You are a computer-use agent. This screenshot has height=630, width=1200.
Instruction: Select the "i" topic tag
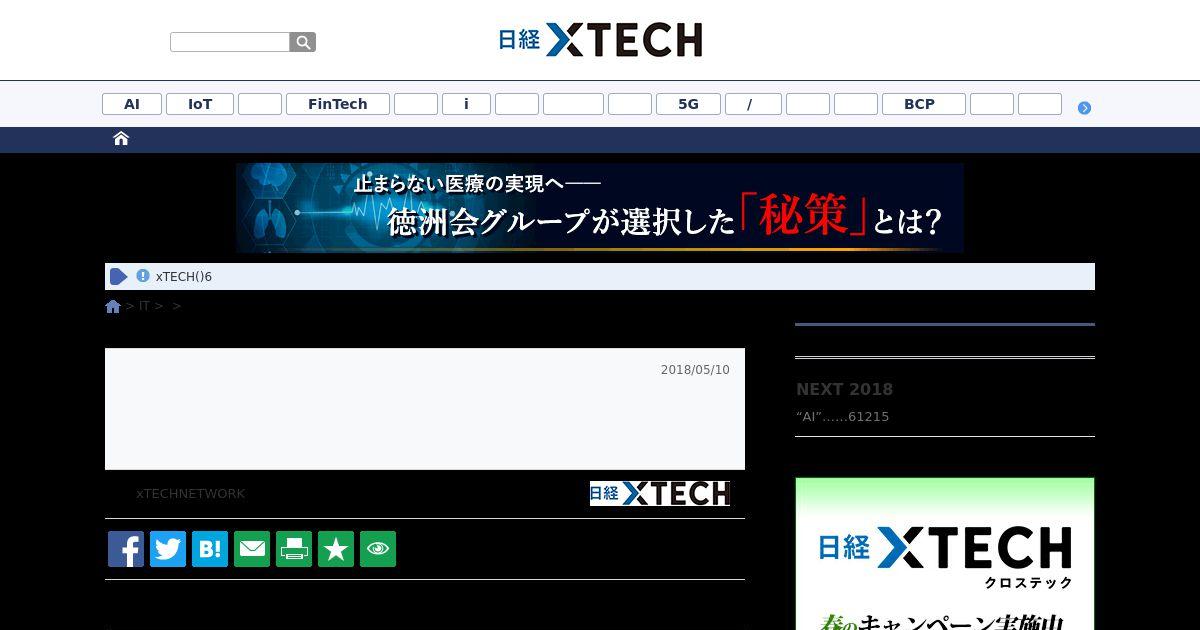point(466,104)
